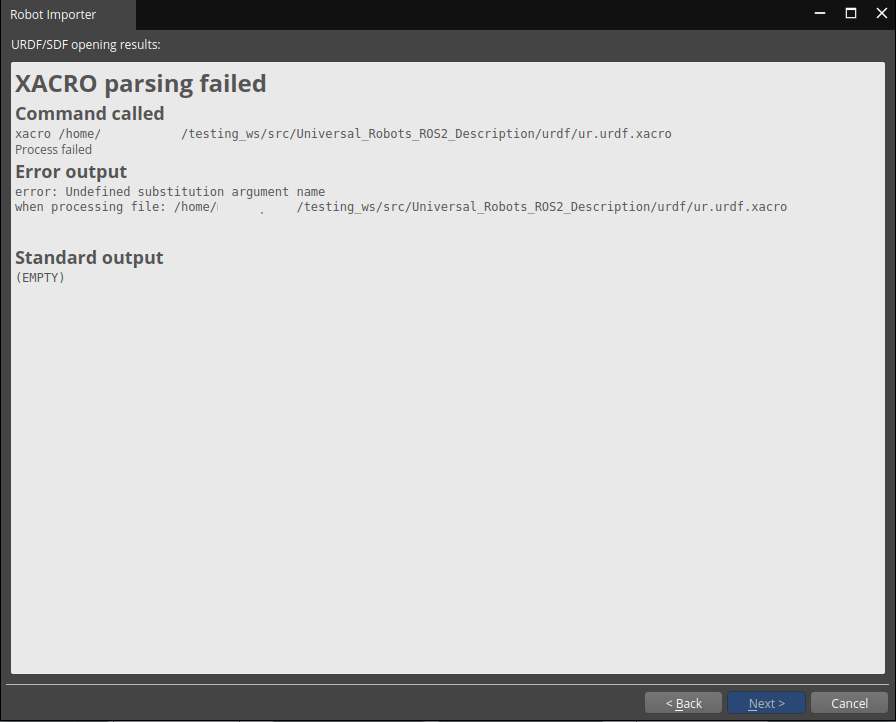Close the Robot Importer window
Viewport: 896px width, 722px height.
coord(879,14)
